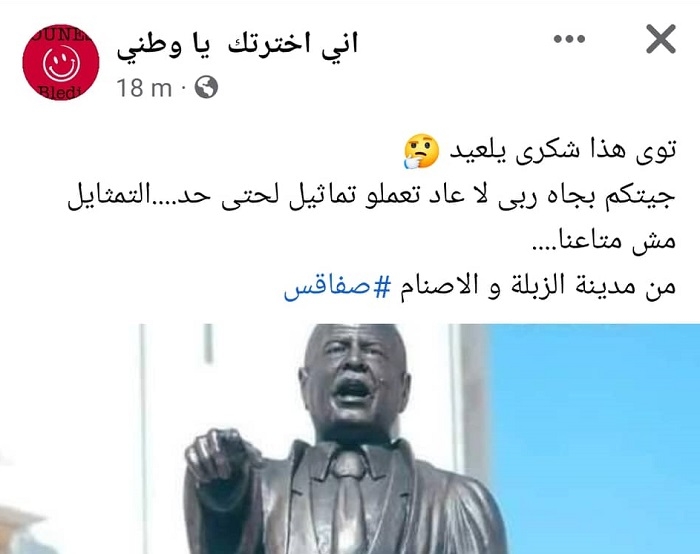Click the globe public-audience icon

pyautogui.click(x=206, y=87)
